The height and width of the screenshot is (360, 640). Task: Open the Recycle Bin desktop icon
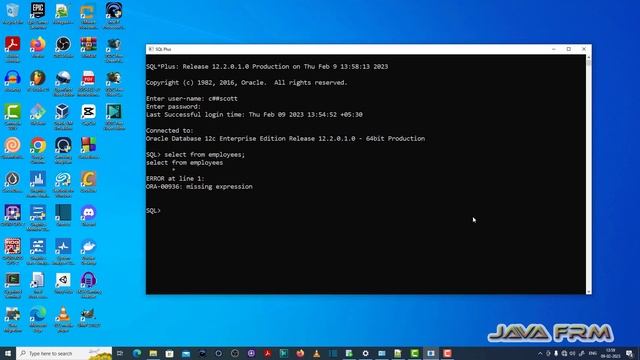point(13,14)
